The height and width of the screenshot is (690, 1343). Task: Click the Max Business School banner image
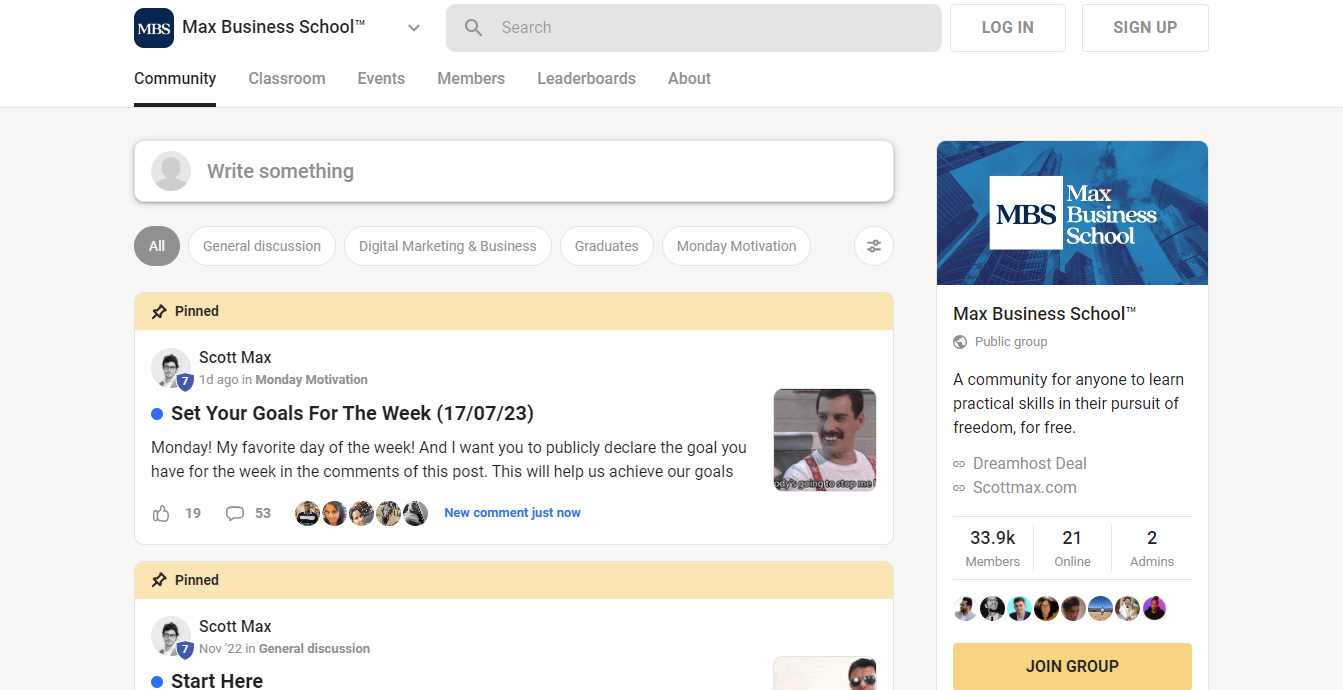click(x=1072, y=213)
